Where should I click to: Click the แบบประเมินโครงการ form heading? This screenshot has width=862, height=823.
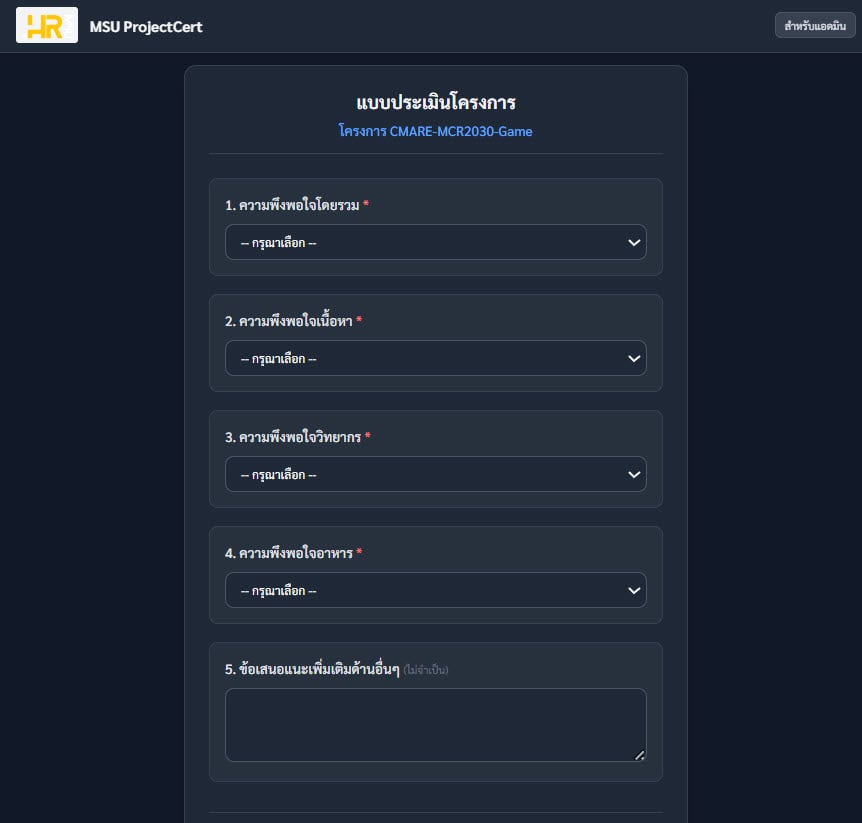436,103
